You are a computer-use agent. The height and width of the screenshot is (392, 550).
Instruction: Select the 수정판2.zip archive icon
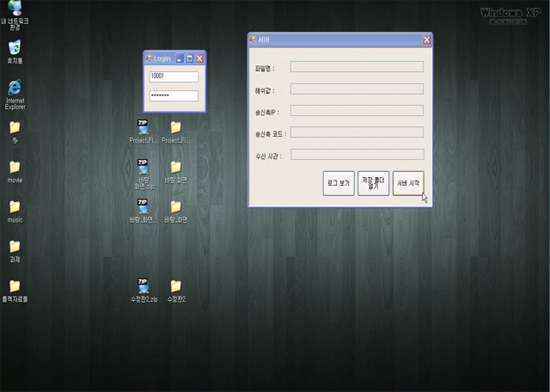143,290
